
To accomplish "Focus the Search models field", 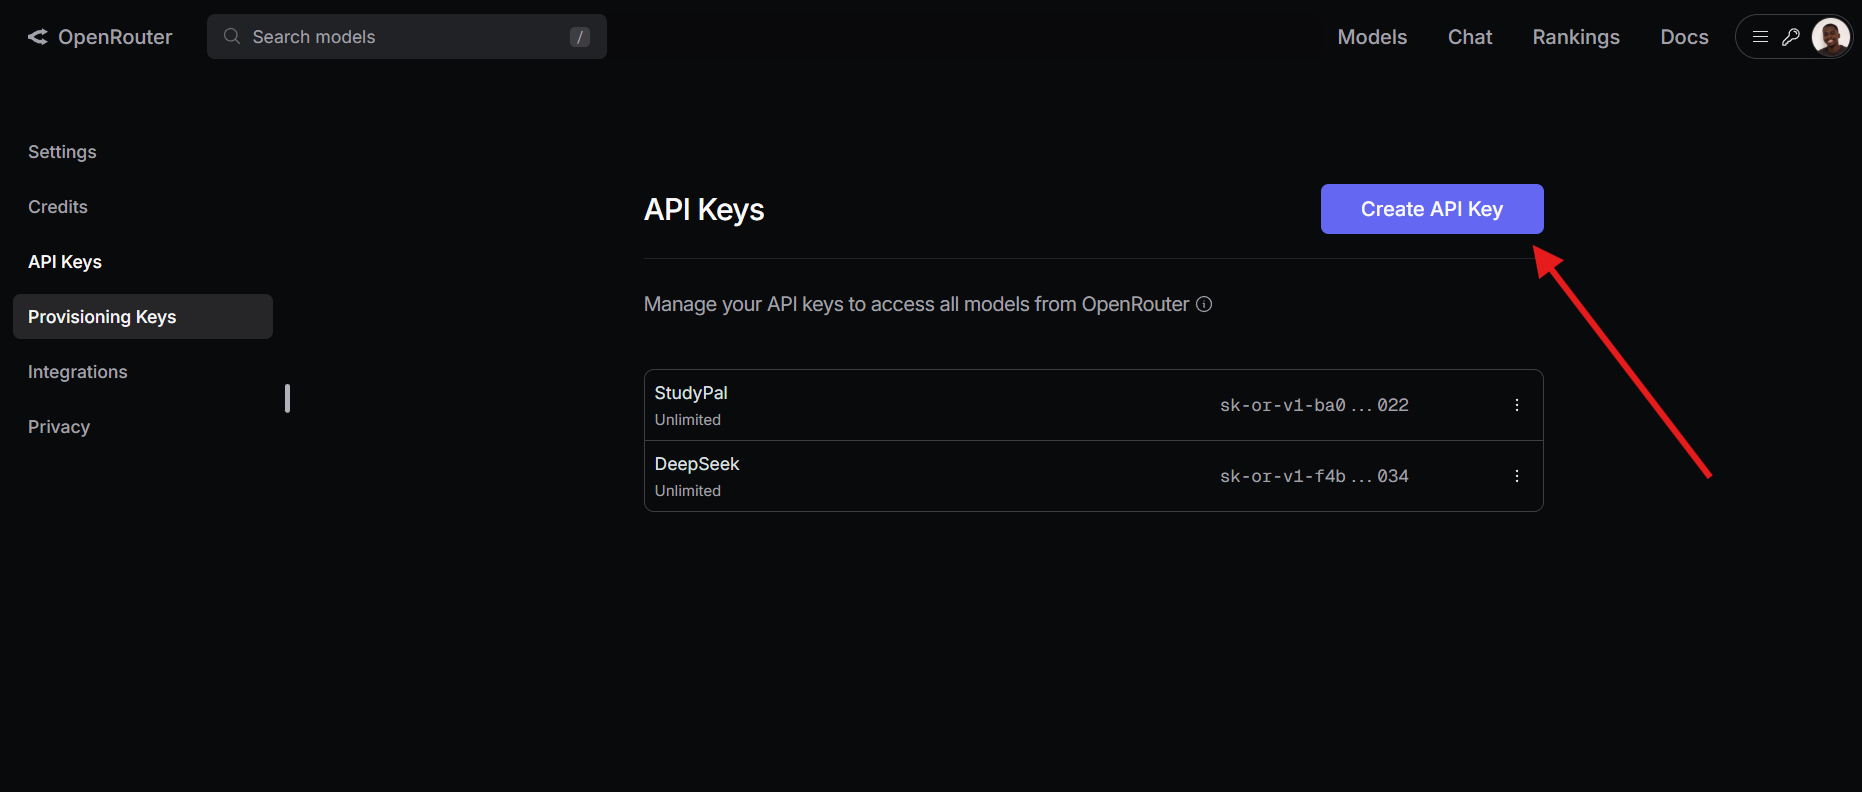I will [x=400, y=37].
